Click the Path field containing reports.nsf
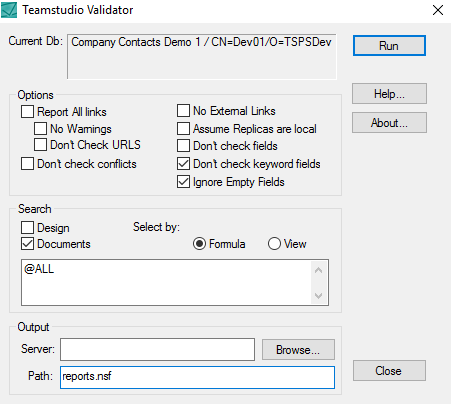This screenshot has width=451, height=404. tap(197, 377)
